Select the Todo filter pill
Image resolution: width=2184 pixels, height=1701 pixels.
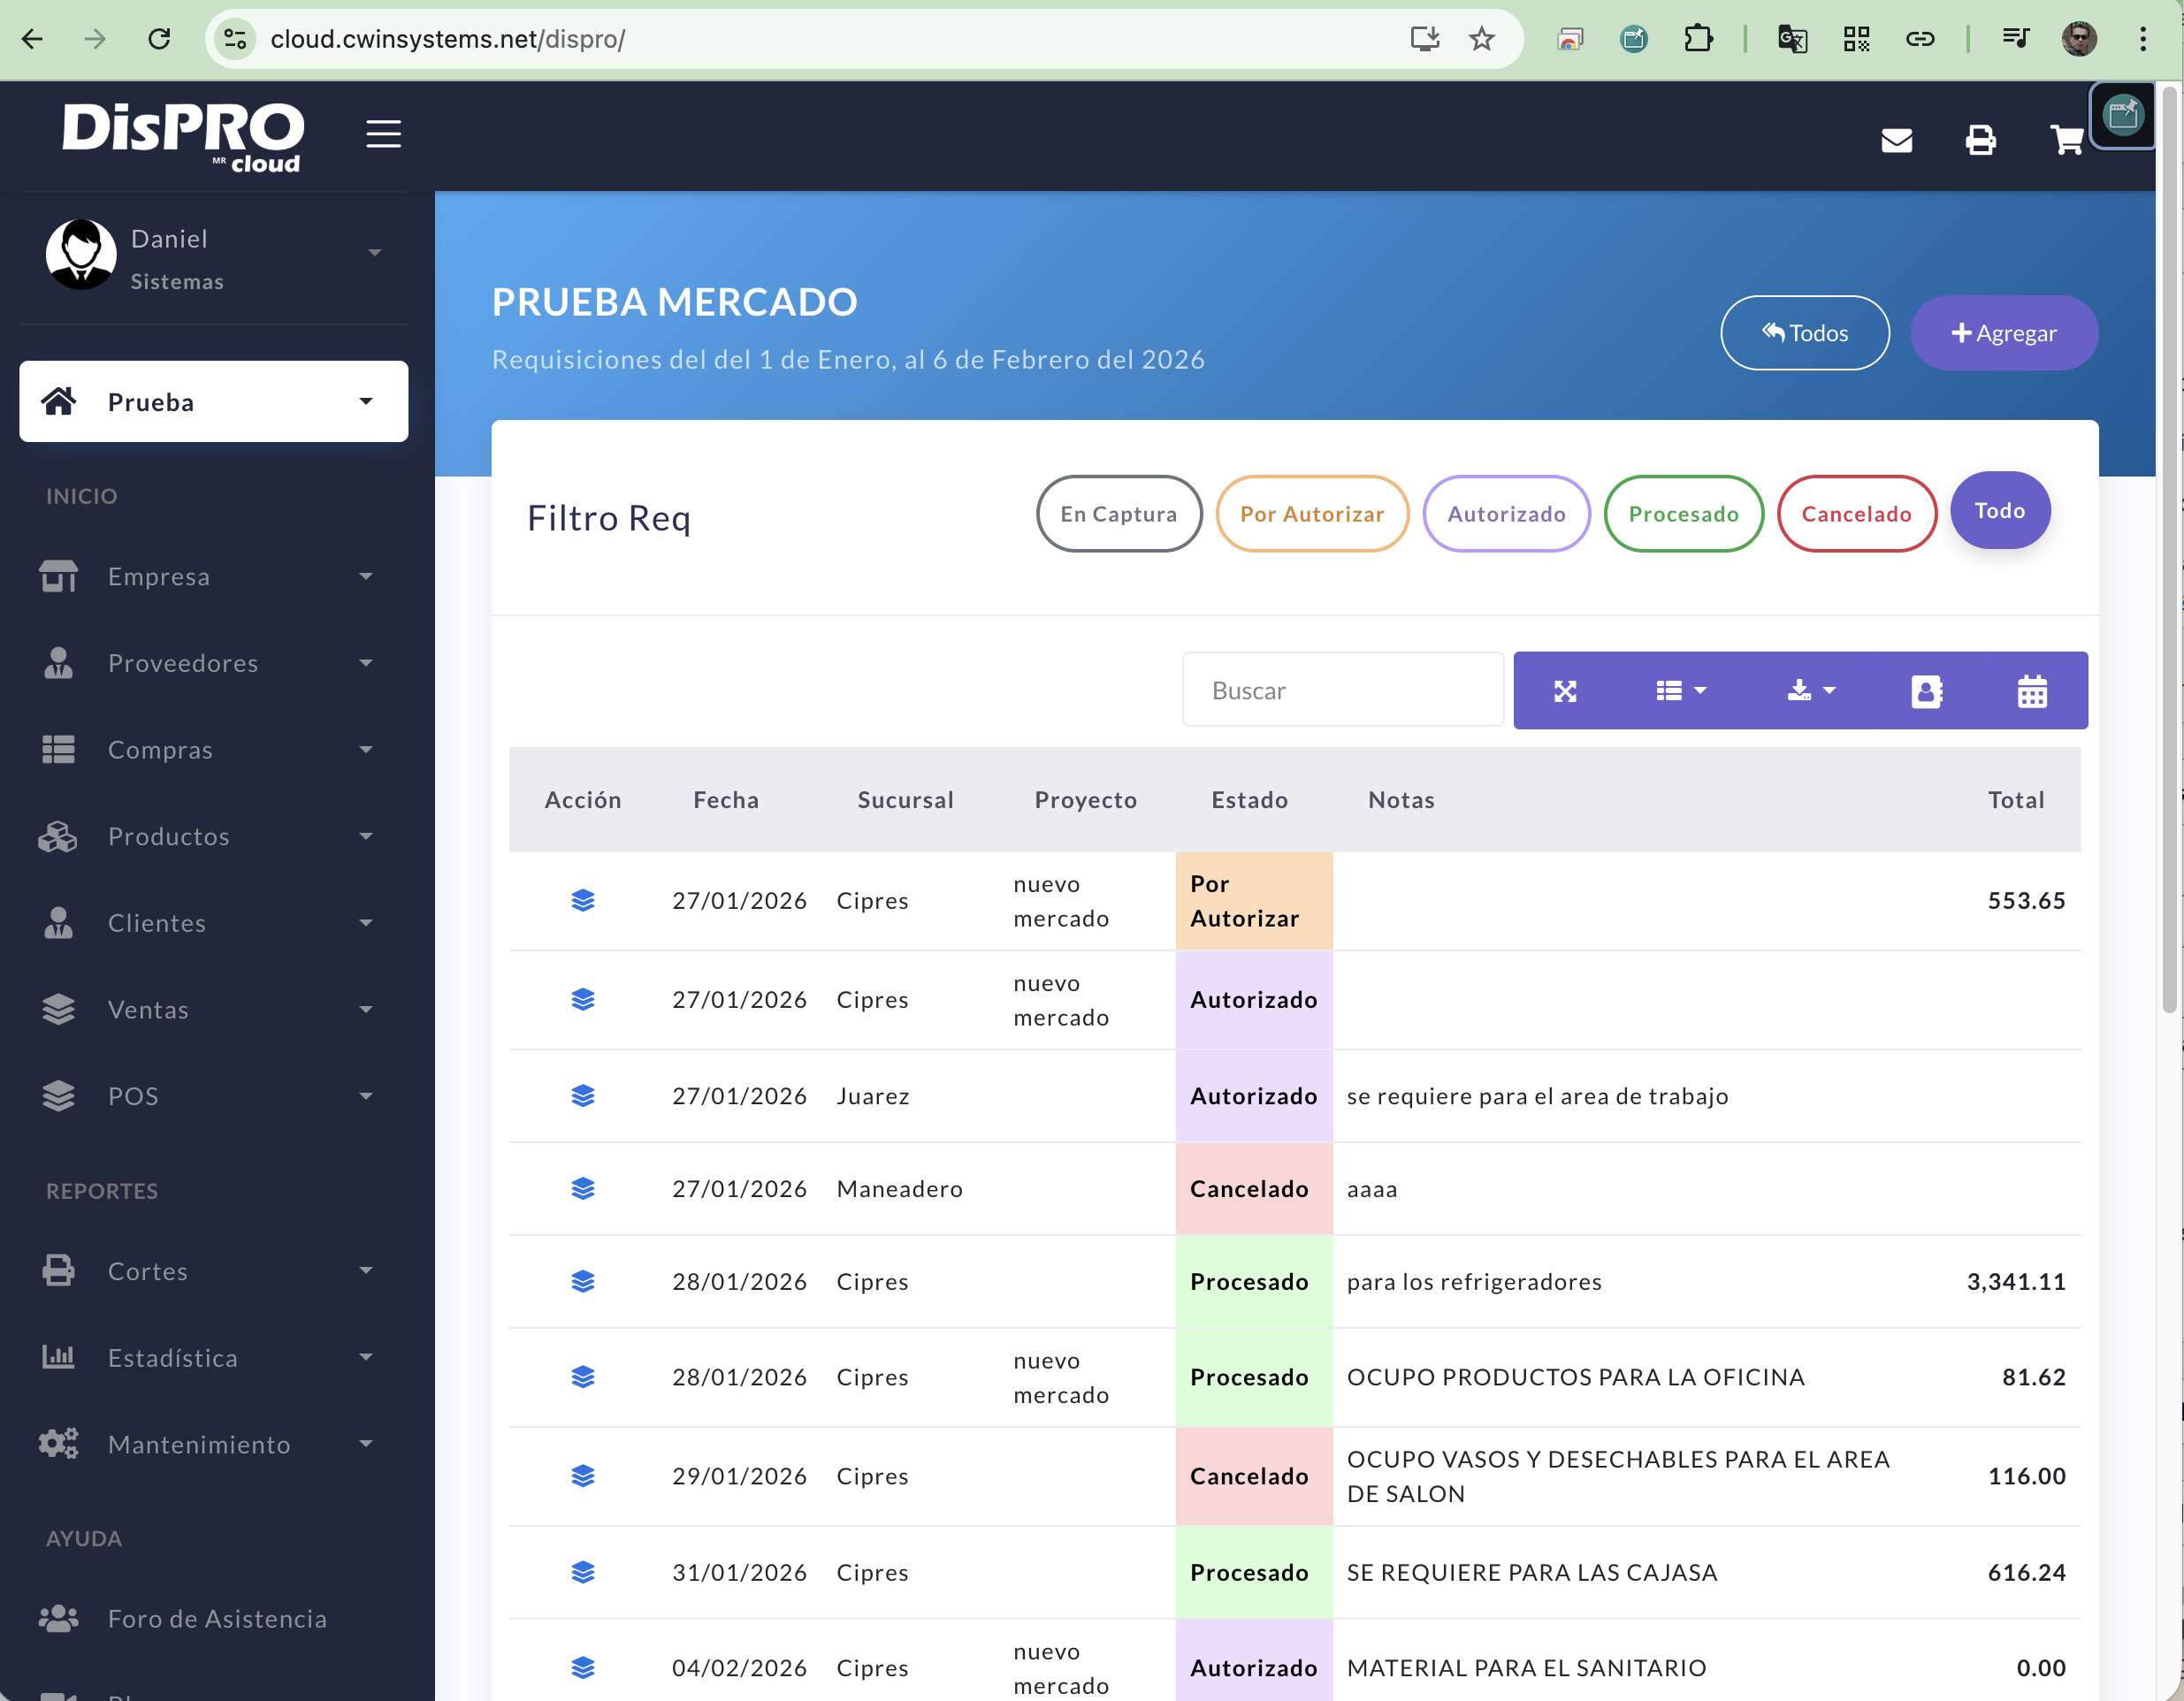pyautogui.click(x=1999, y=511)
